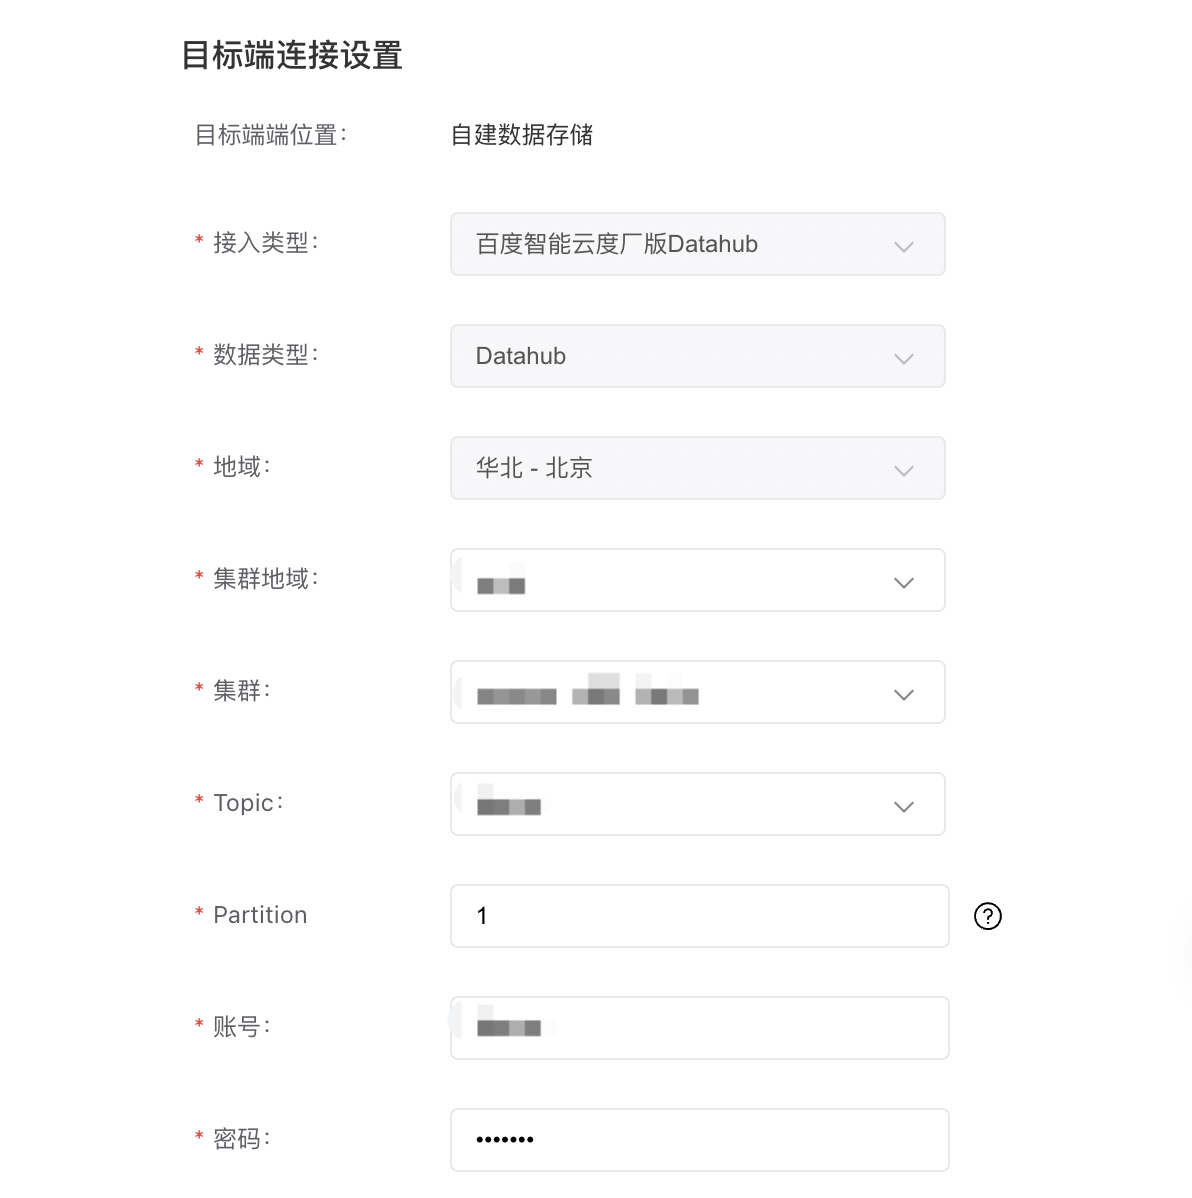Click the chevron on the 数据类型 field
Viewport: 1192px width, 1198px height.
point(903,358)
